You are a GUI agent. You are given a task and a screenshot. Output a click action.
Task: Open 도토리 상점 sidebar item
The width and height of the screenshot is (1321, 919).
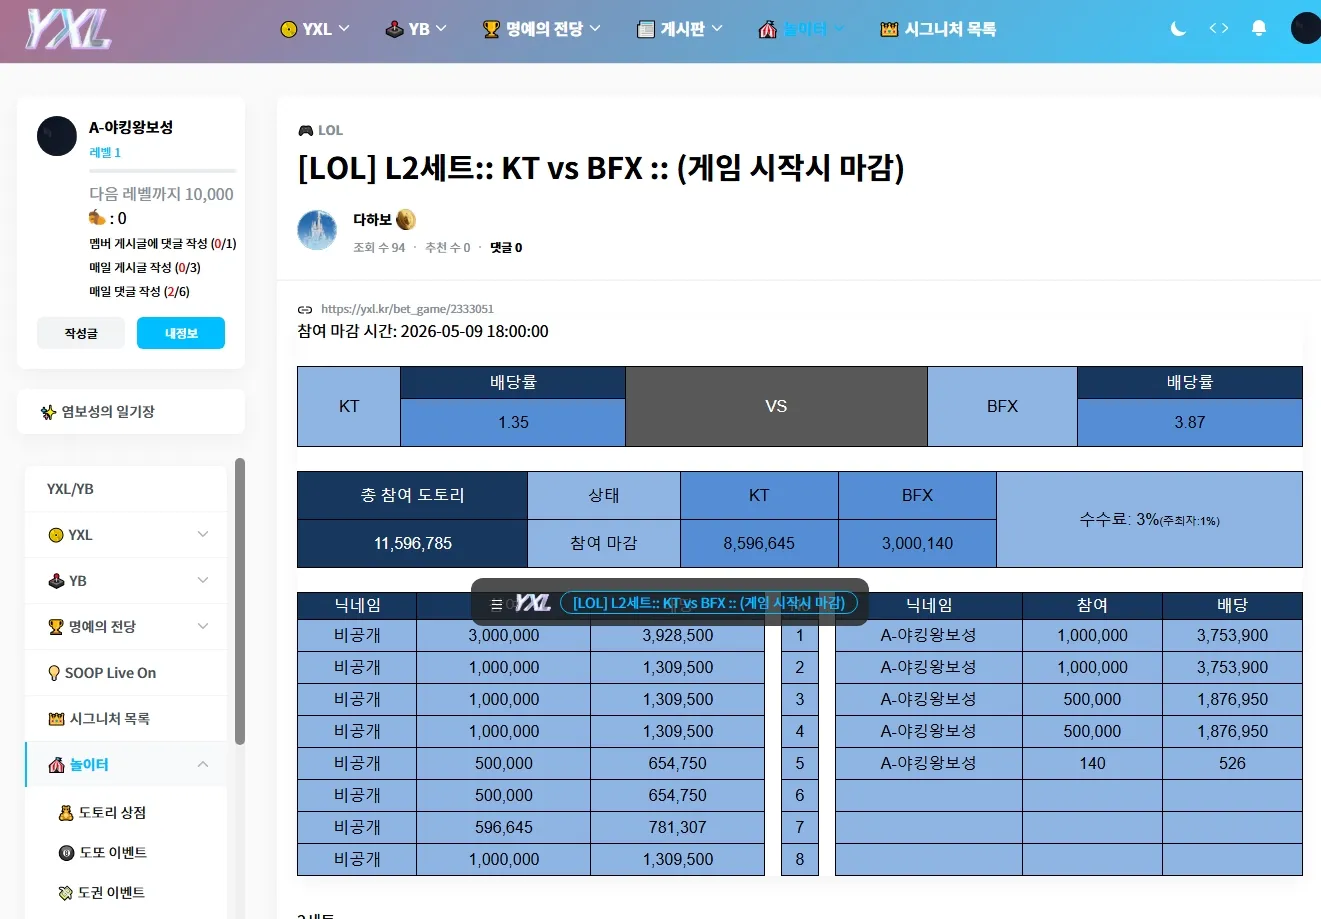click(112, 813)
